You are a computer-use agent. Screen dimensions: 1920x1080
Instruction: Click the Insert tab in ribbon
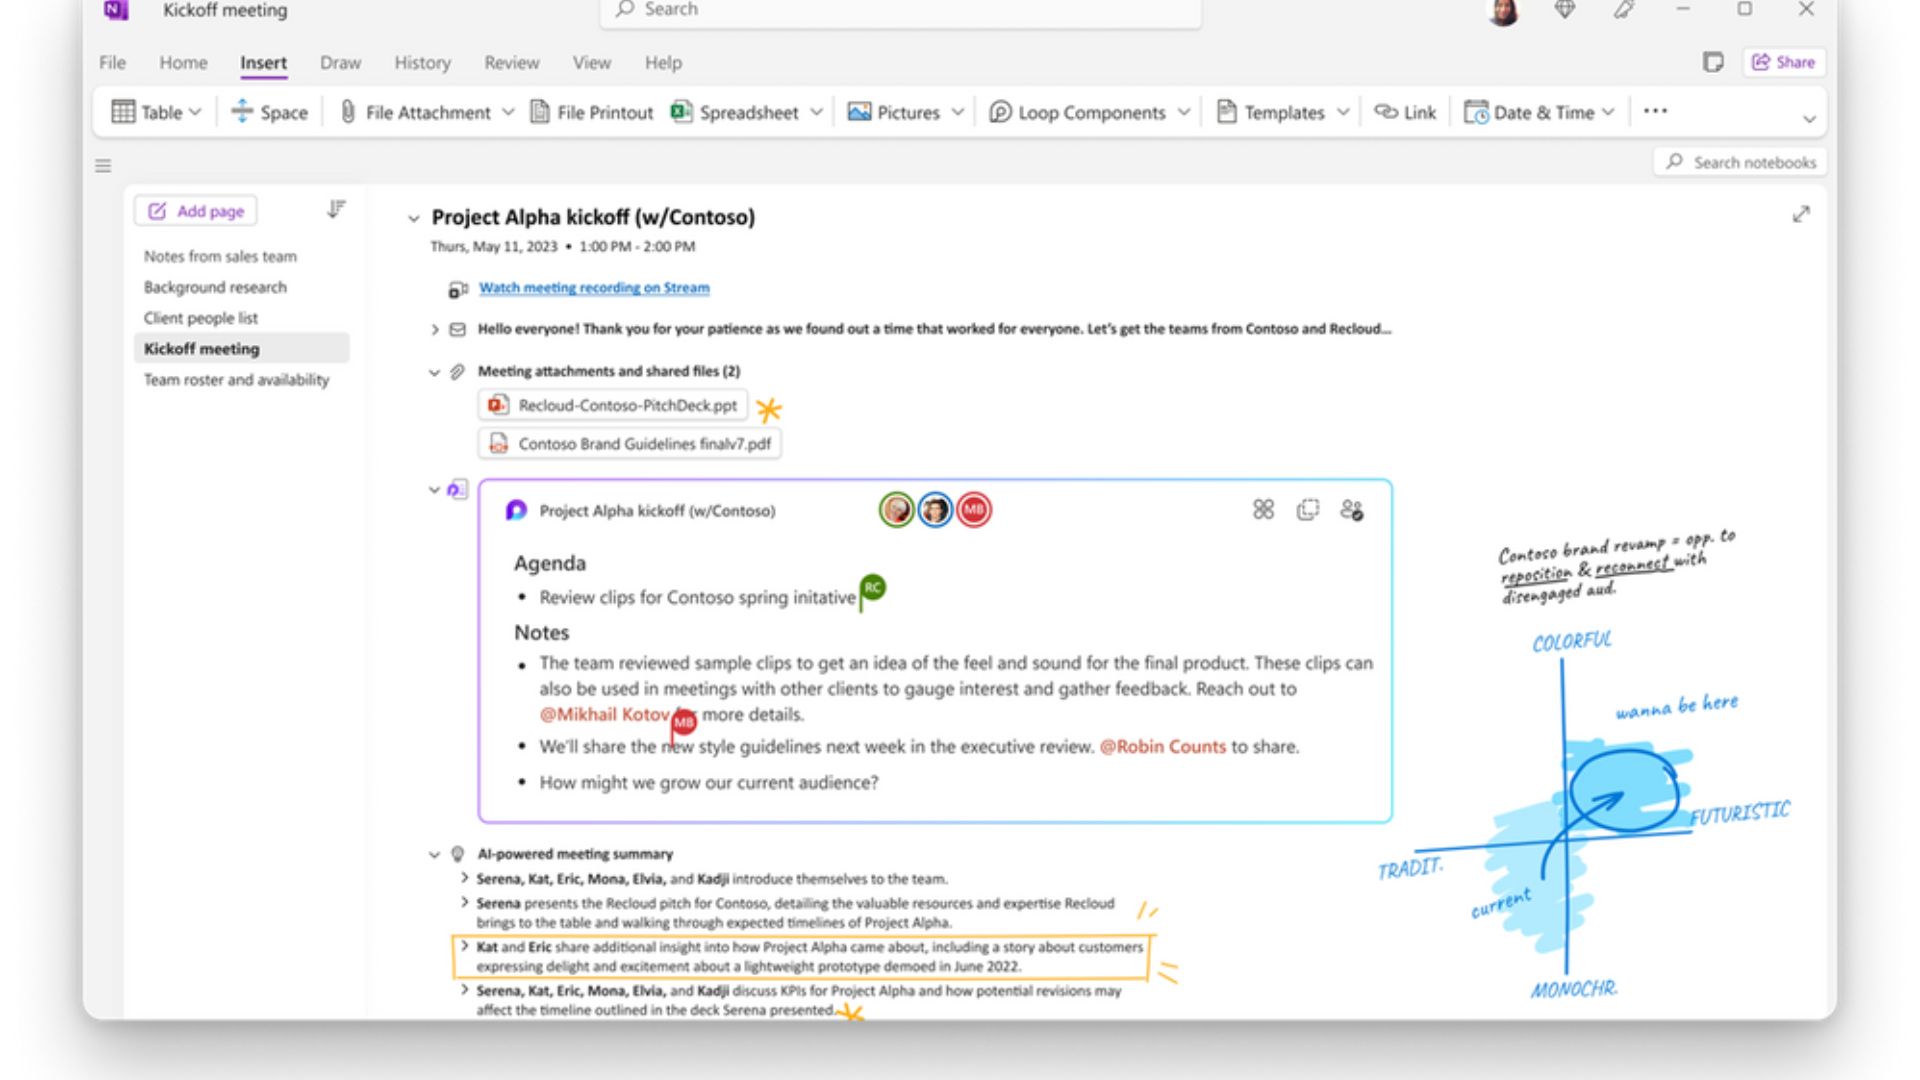pos(262,62)
